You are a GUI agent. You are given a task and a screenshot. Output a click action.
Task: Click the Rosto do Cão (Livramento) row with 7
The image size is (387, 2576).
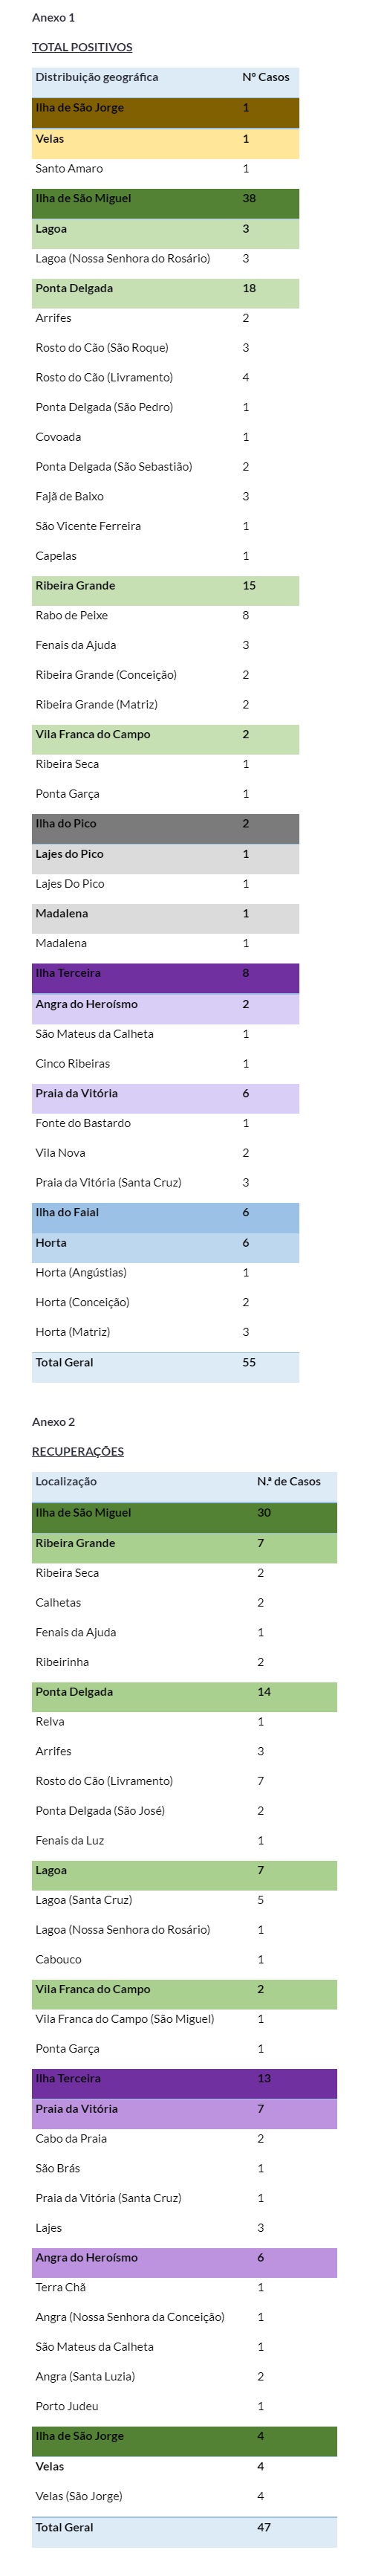184,1781
